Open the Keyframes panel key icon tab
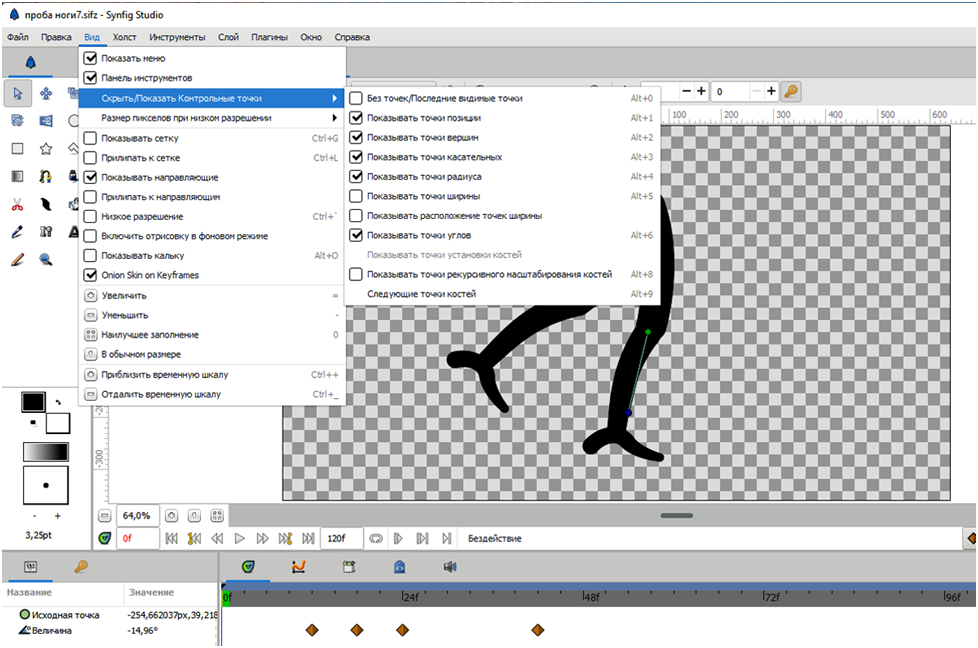 [x=80, y=566]
